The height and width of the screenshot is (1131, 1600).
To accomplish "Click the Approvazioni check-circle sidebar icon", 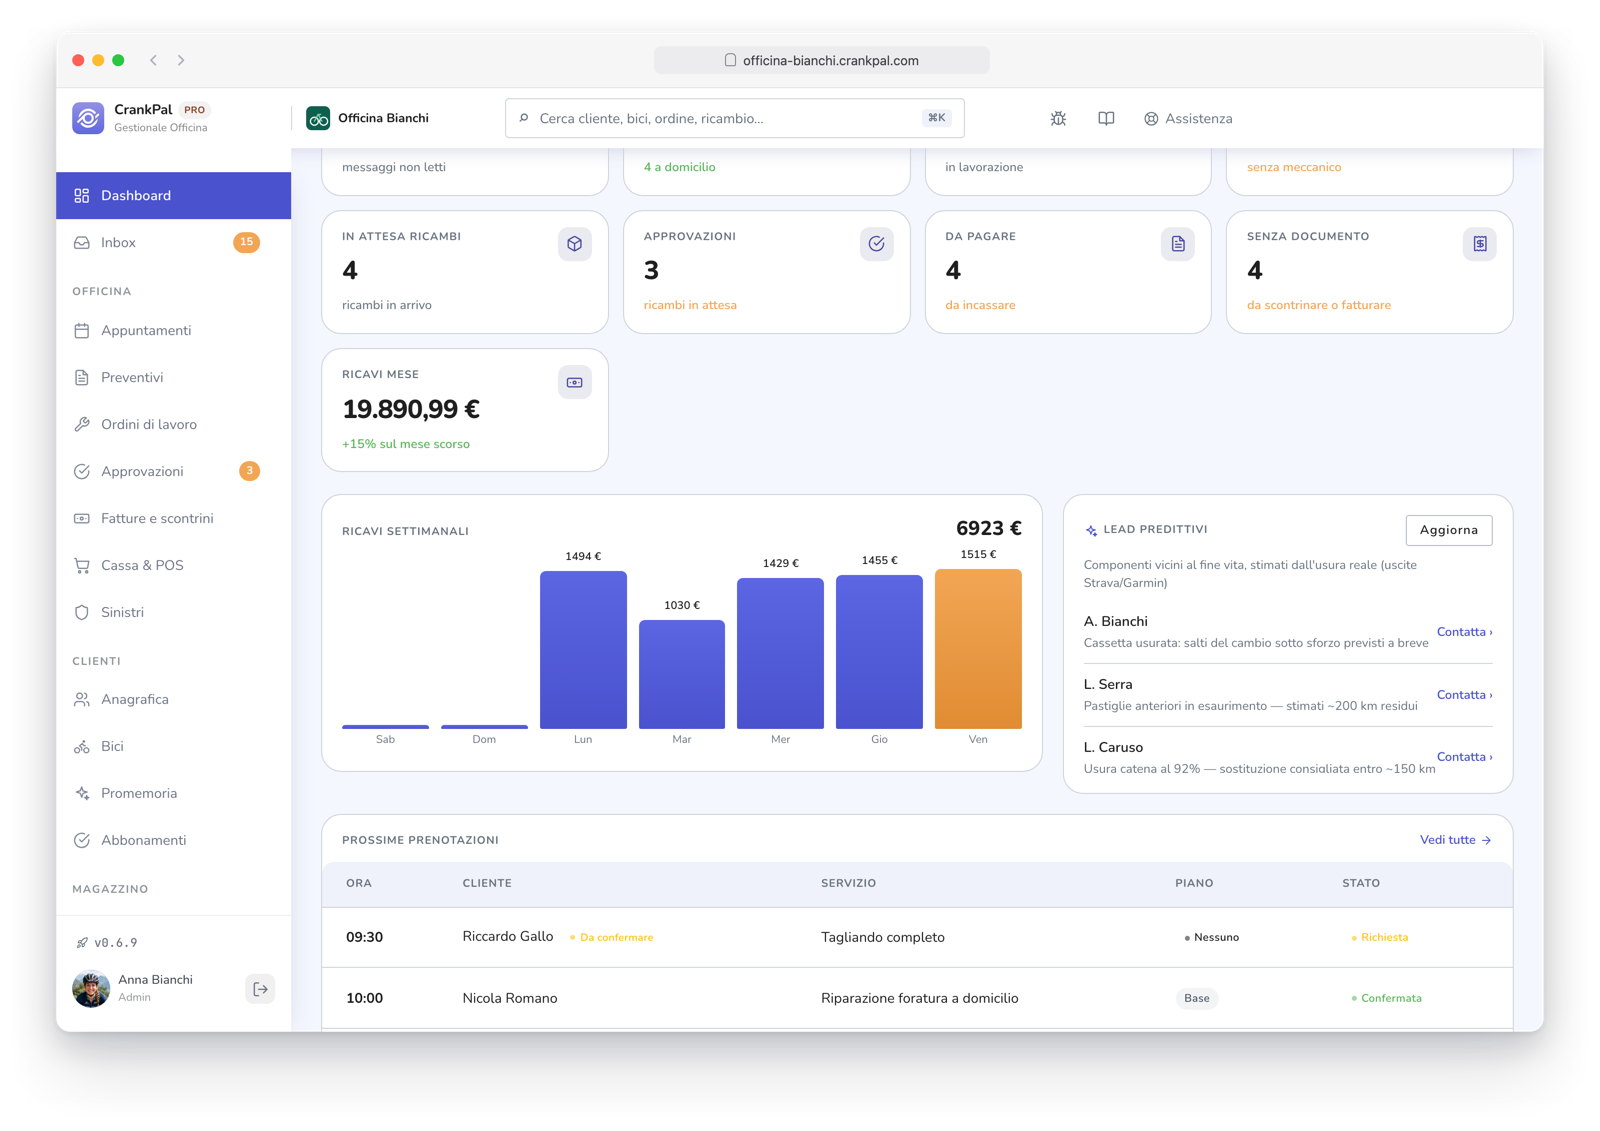I will (82, 471).
